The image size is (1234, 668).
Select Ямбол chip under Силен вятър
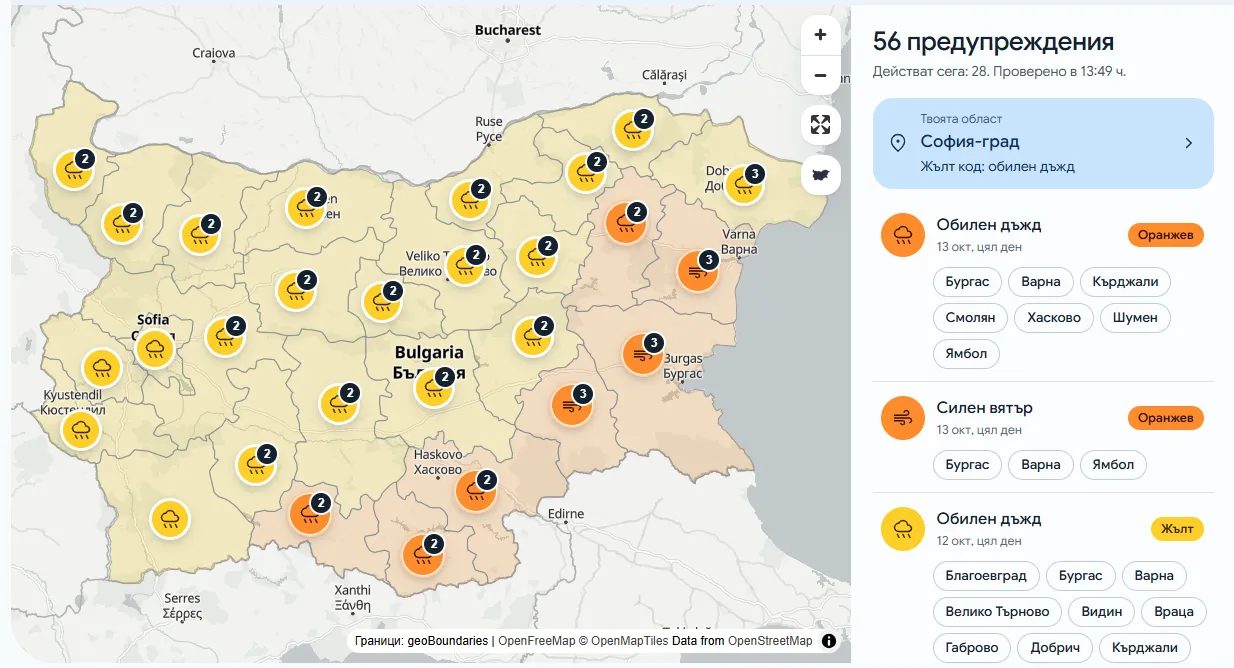pyautogui.click(x=1114, y=465)
